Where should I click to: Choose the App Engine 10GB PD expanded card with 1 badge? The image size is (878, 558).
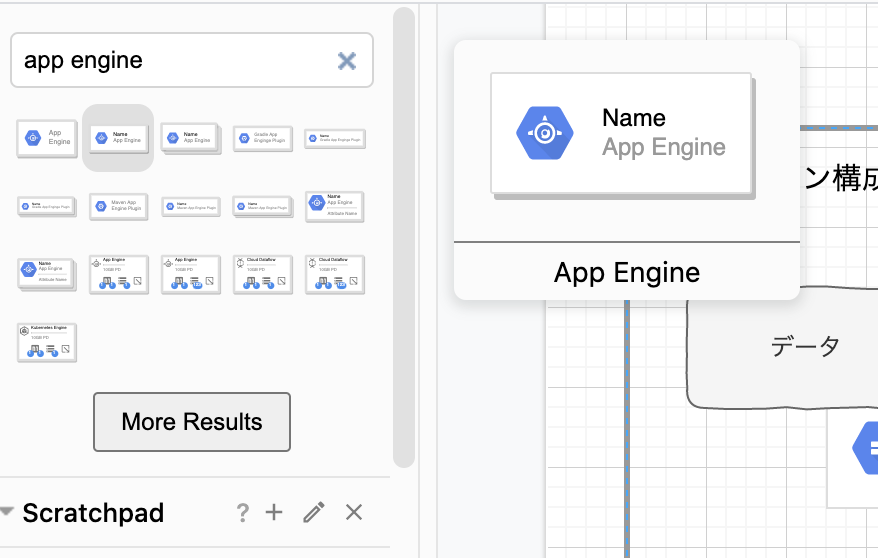(119, 275)
